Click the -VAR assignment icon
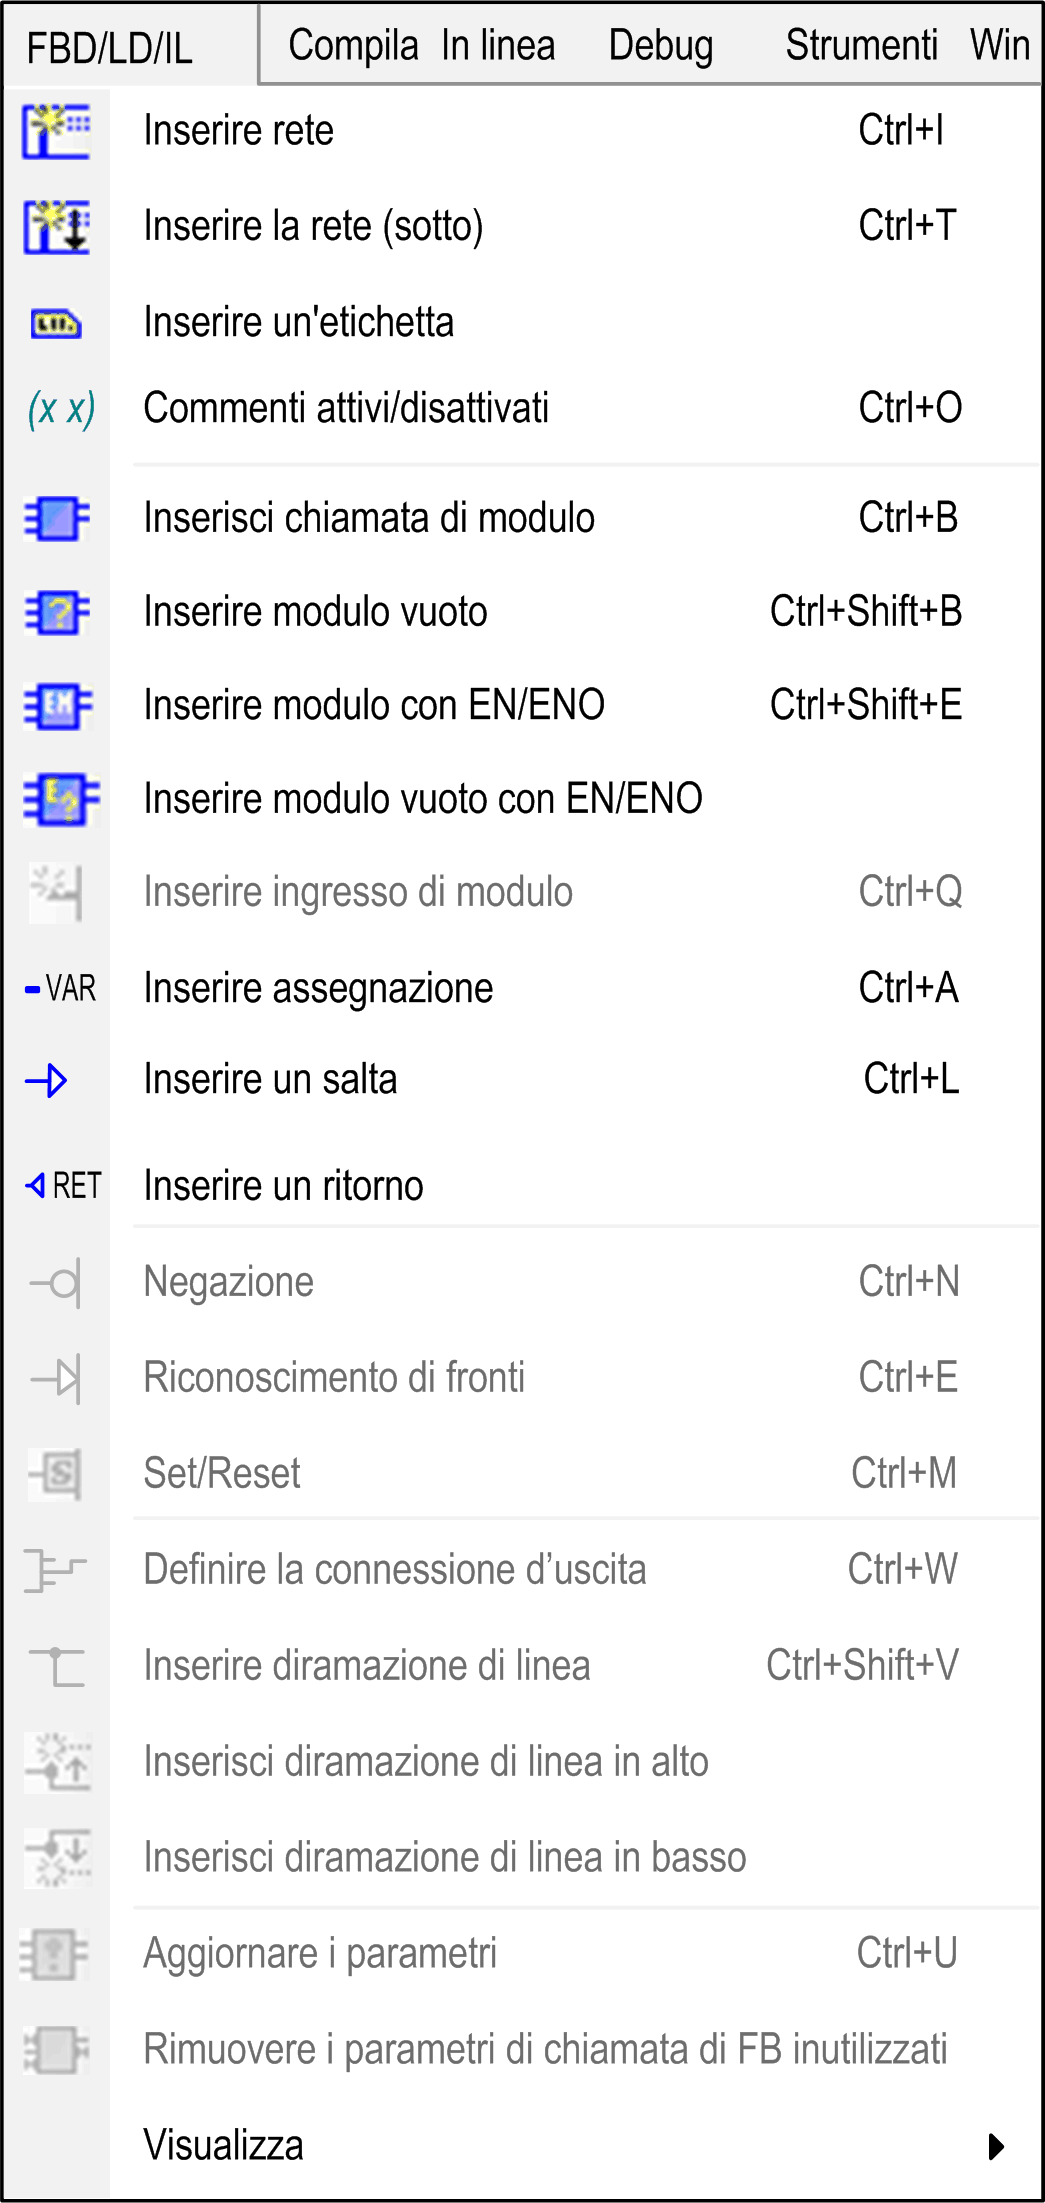The image size is (1045, 2203). [x=61, y=989]
